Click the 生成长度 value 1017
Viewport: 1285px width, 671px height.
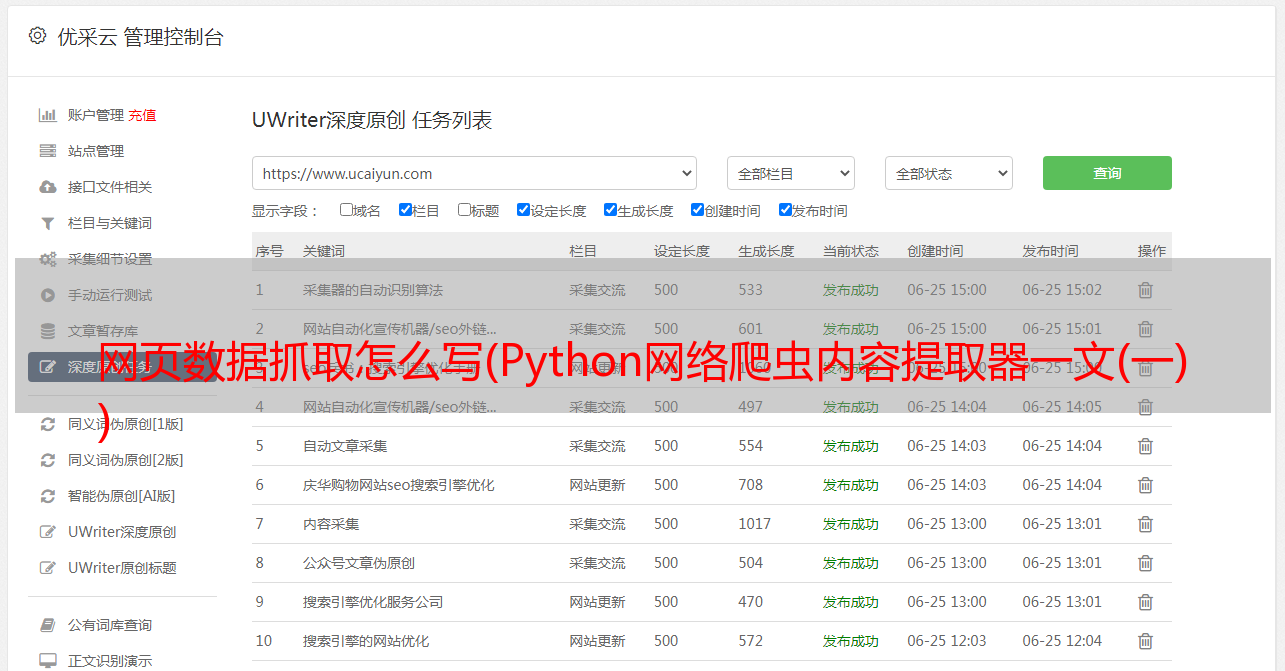pos(755,524)
